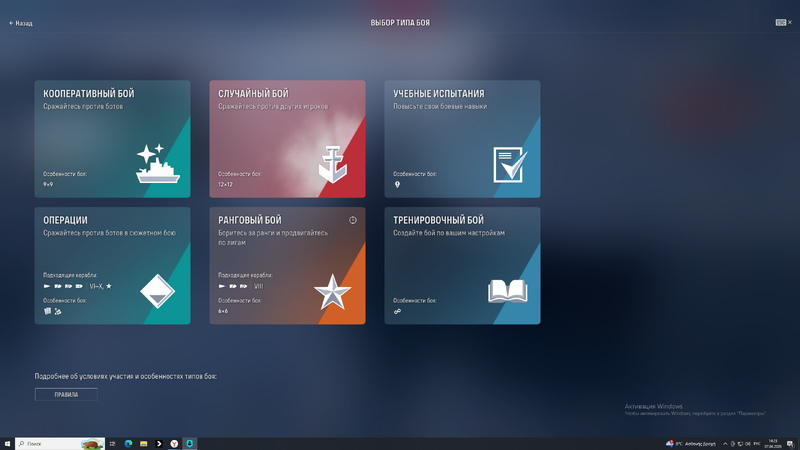Expand the hidden system tray icons
Screen dimensions: 800x450
coord(725,444)
